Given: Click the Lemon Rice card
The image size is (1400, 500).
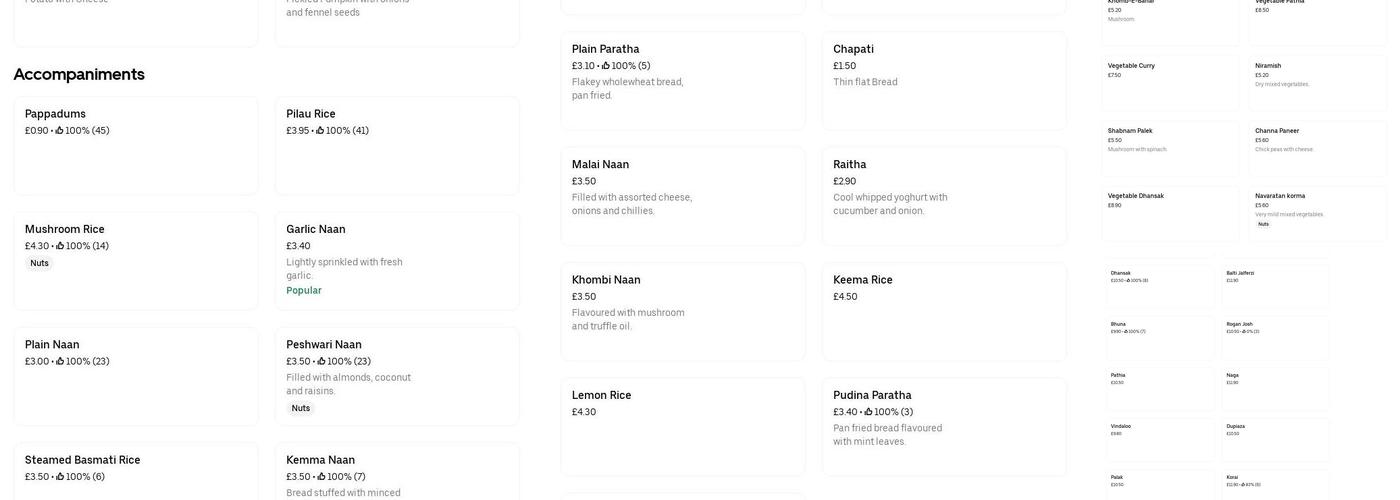Looking at the screenshot, I should tap(682, 426).
